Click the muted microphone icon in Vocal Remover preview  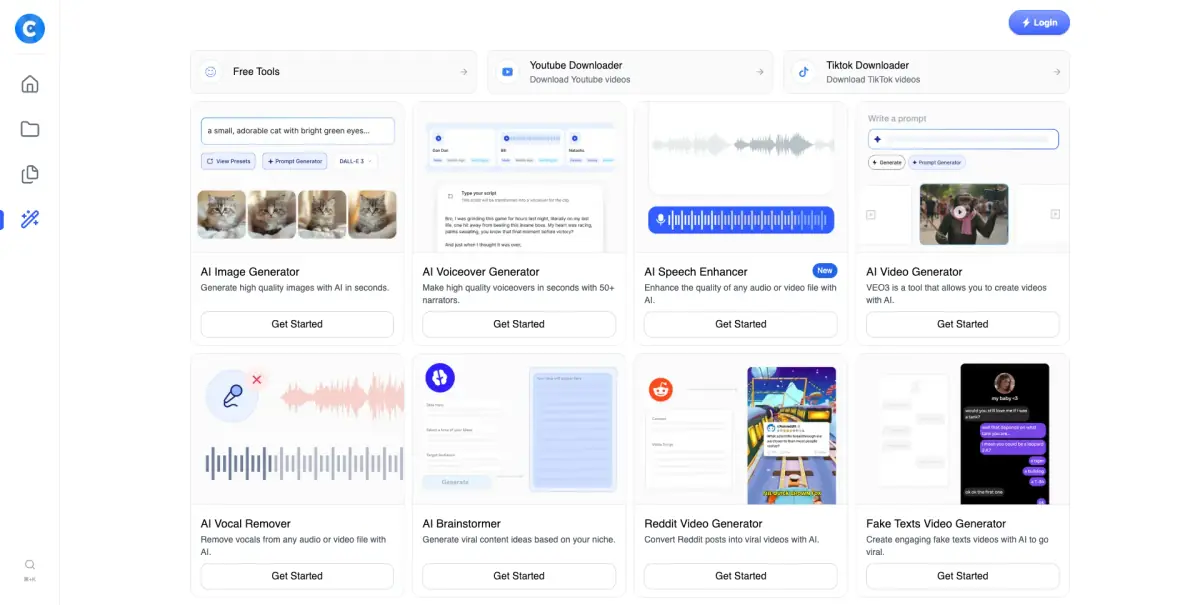pos(232,395)
